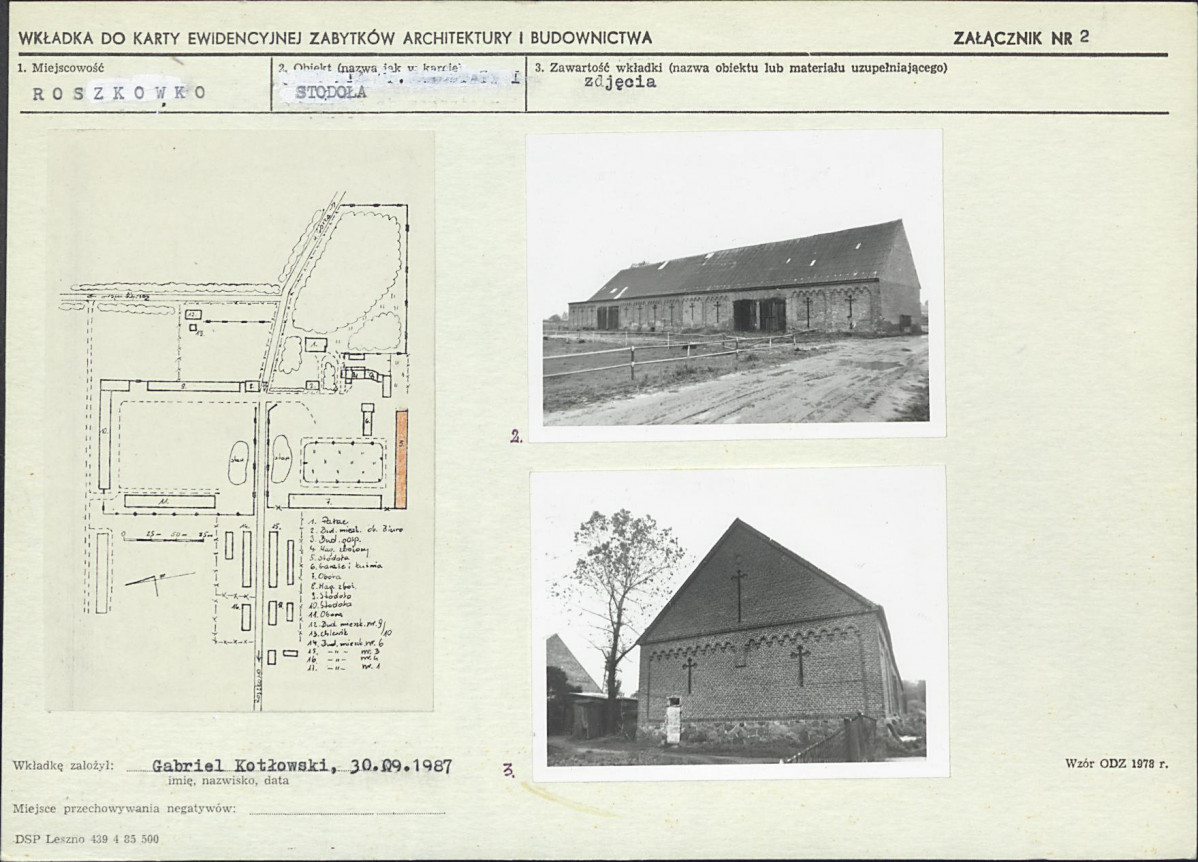Click legend entry '14. Bud. mieszk. nr 6'
This screenshot has height=862, width=1198.
pyautogui.click(x=345, y=643)
